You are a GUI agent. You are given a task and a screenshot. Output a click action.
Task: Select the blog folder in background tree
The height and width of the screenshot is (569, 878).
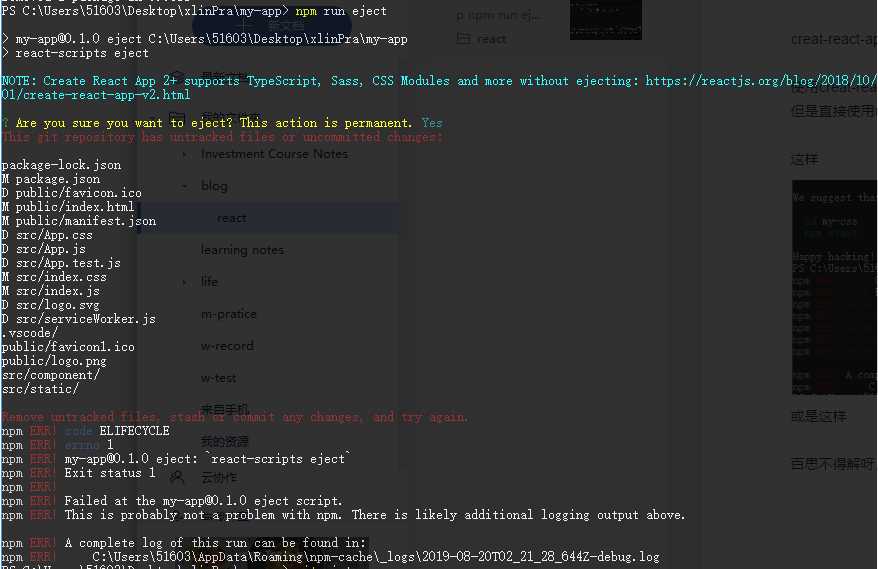tap(214, 186)
